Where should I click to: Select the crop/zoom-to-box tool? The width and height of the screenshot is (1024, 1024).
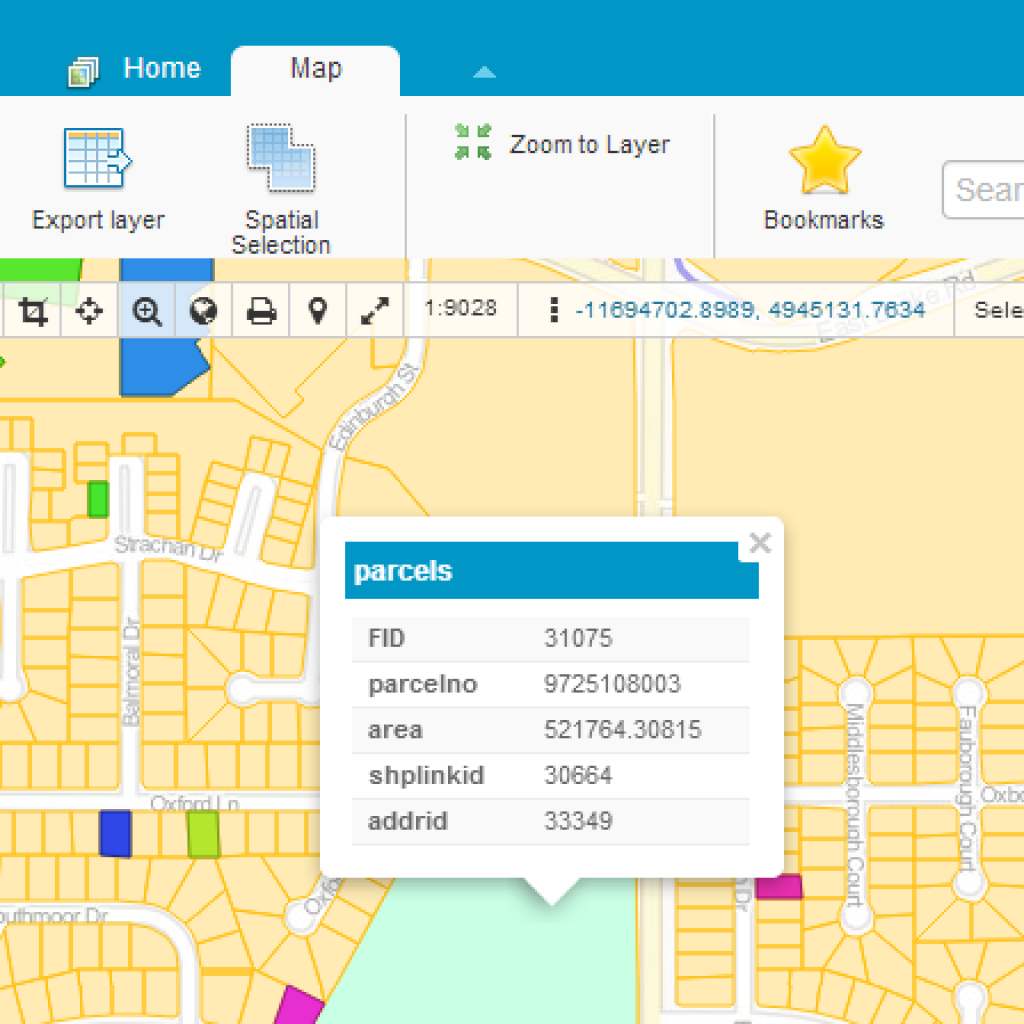click(x=33, y=311)
